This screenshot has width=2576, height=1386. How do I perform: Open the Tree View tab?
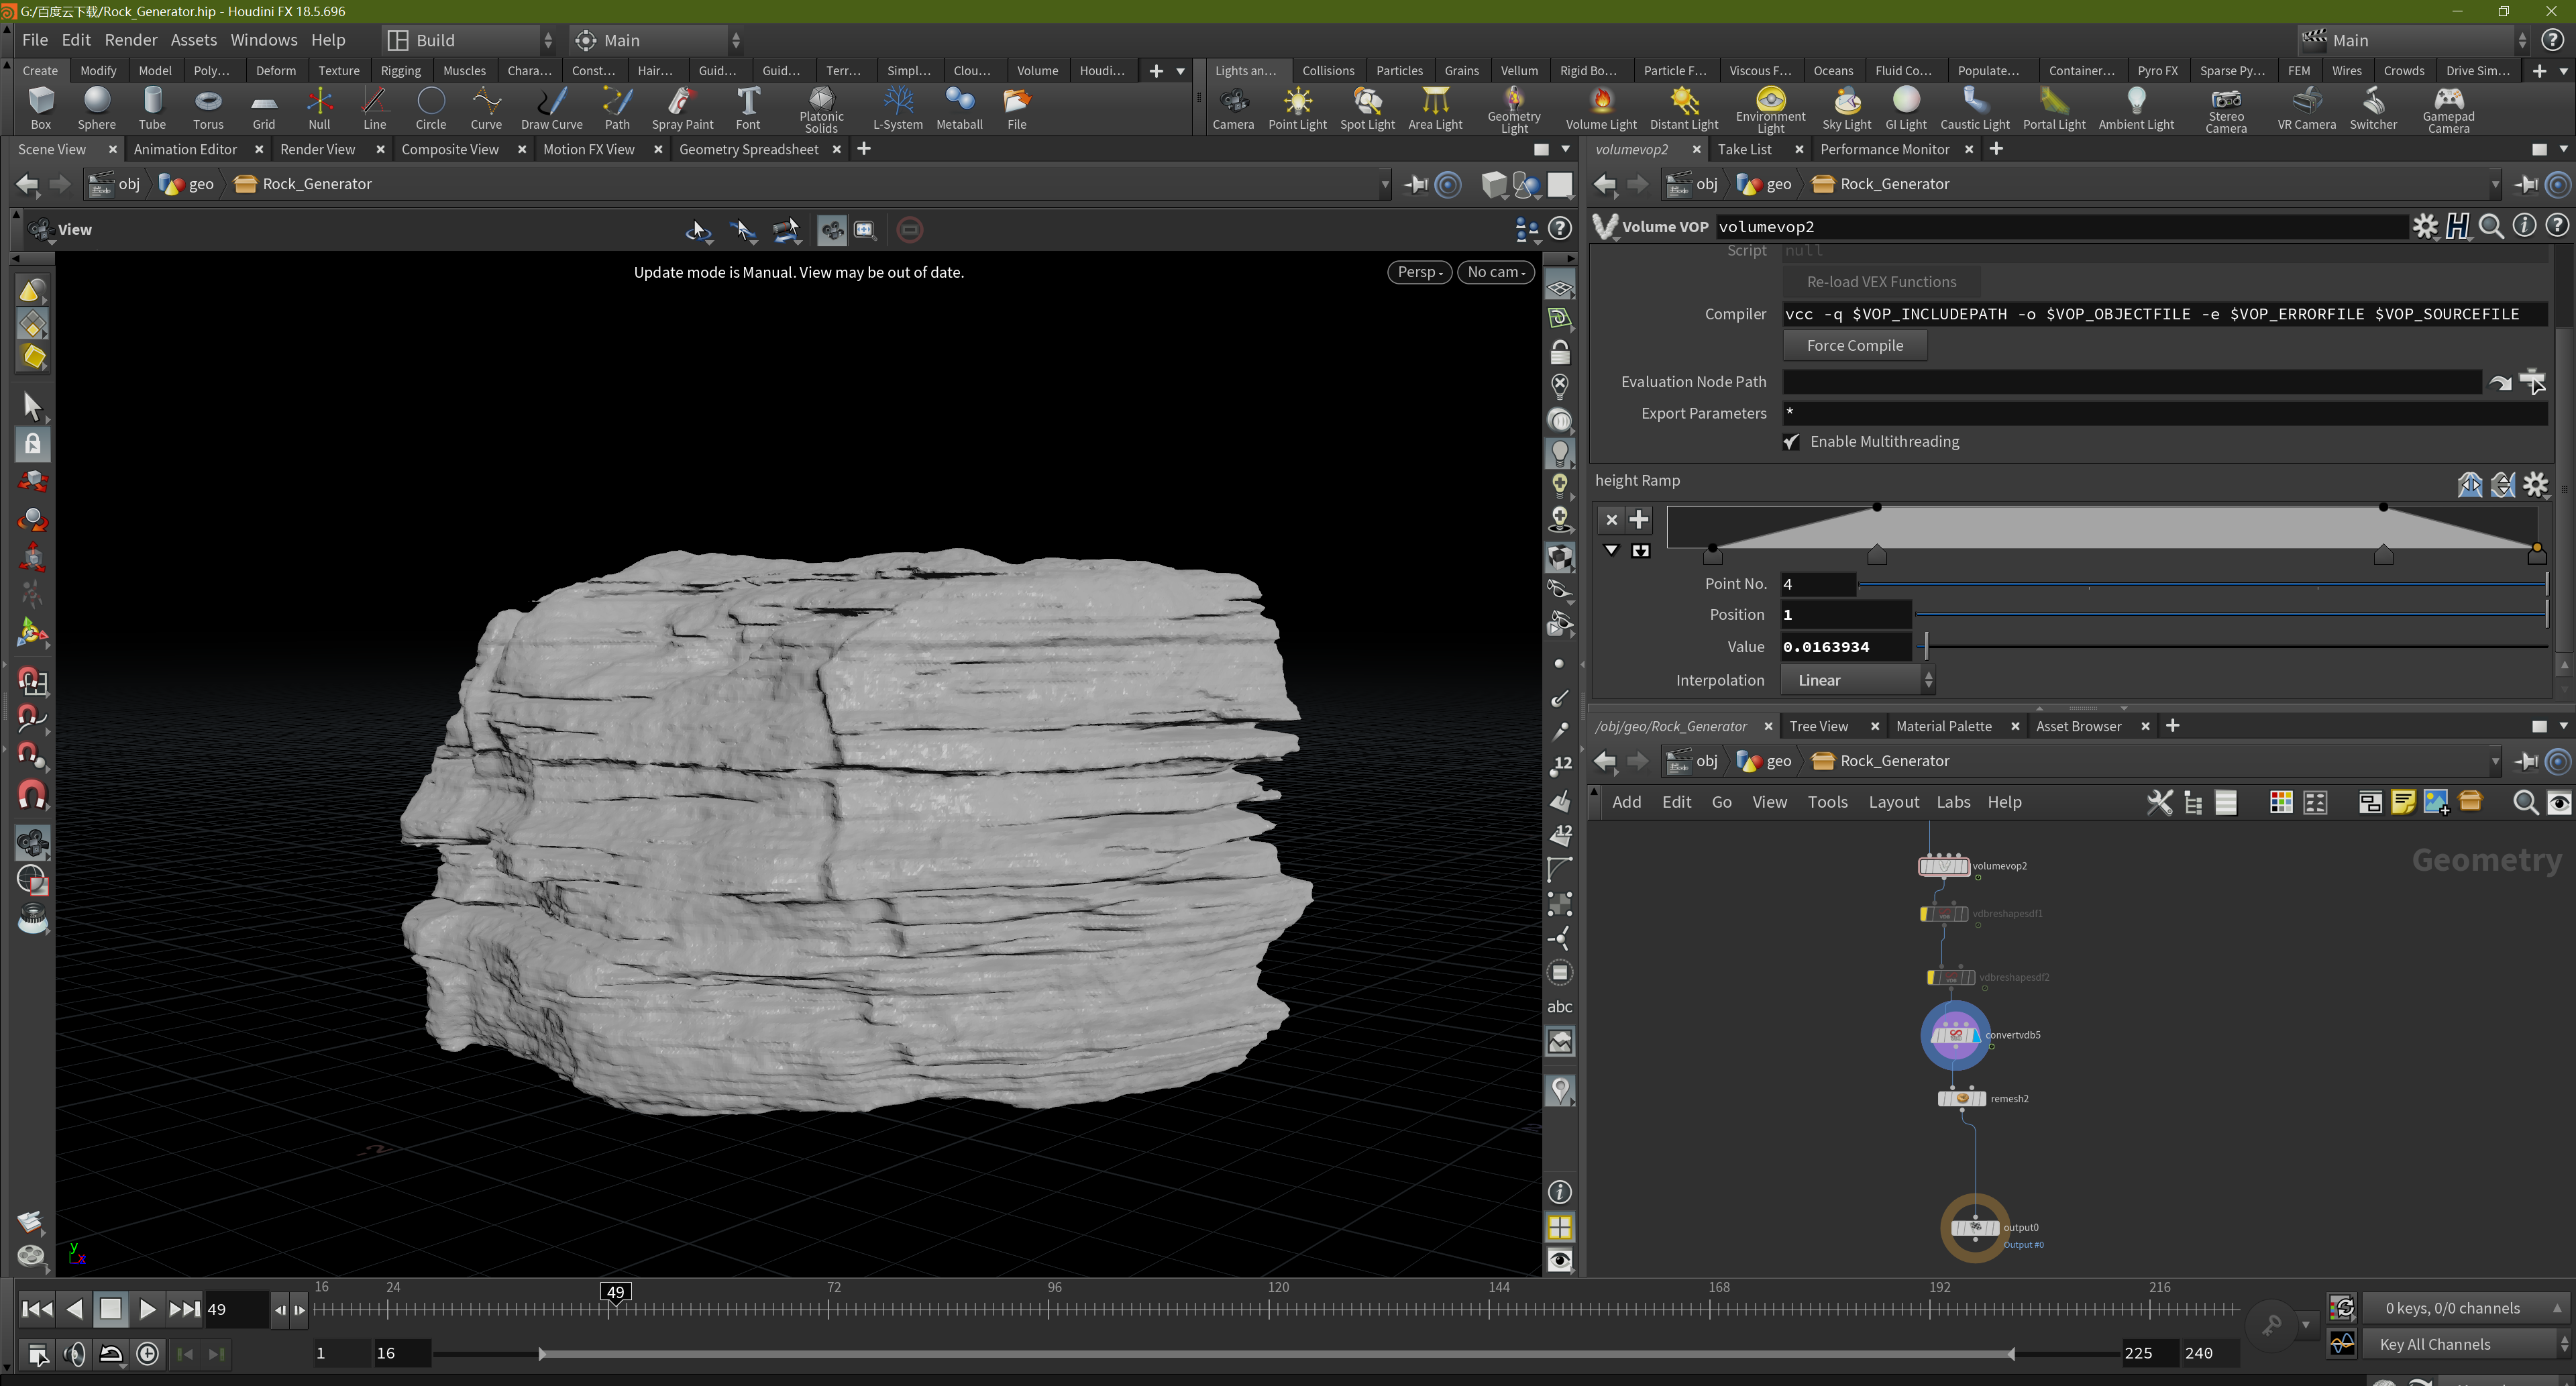1818,726
